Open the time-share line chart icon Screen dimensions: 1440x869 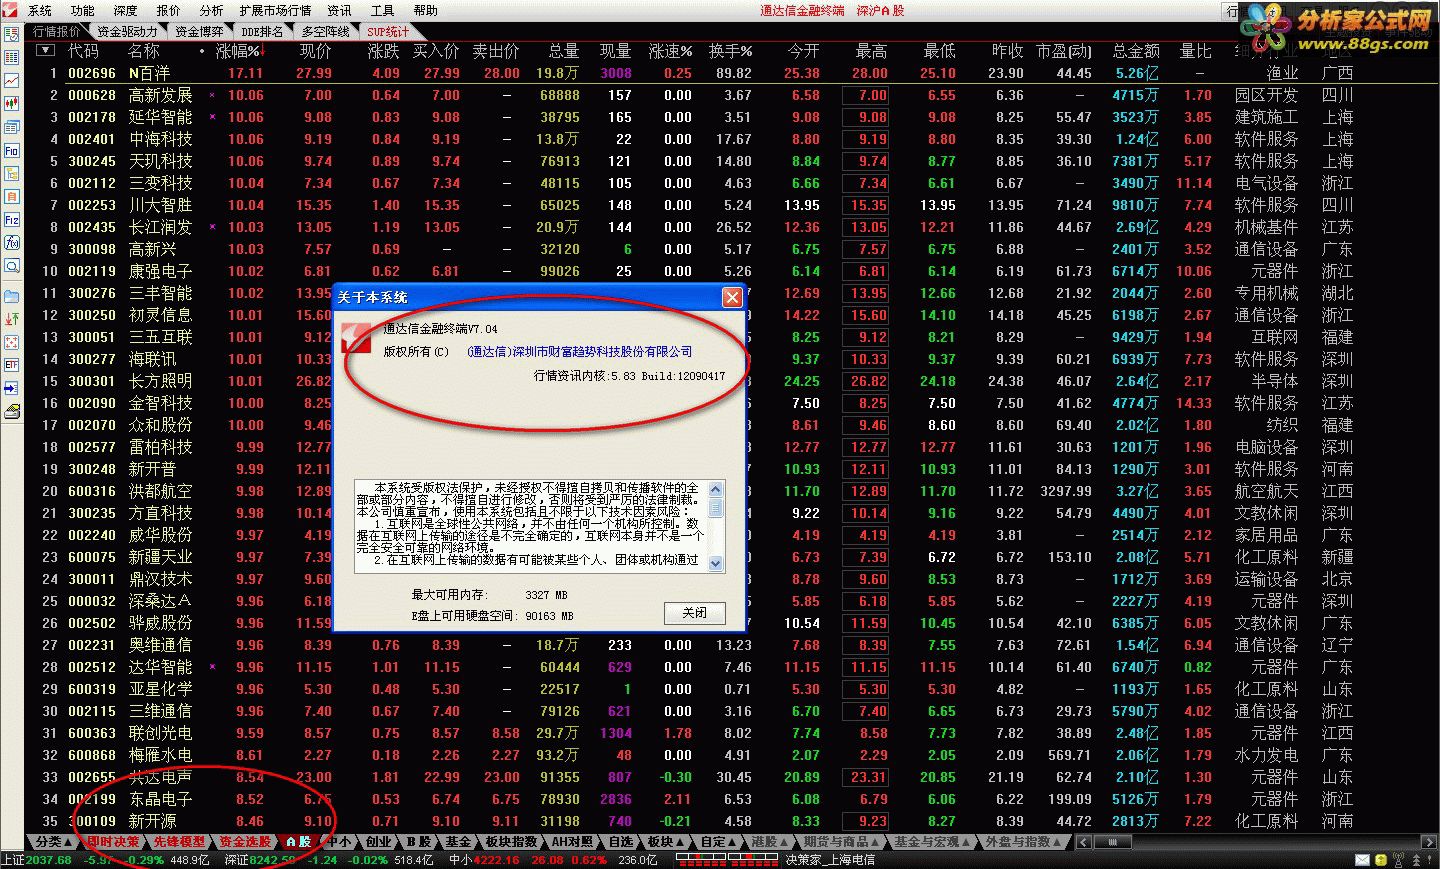click(11, 80)
